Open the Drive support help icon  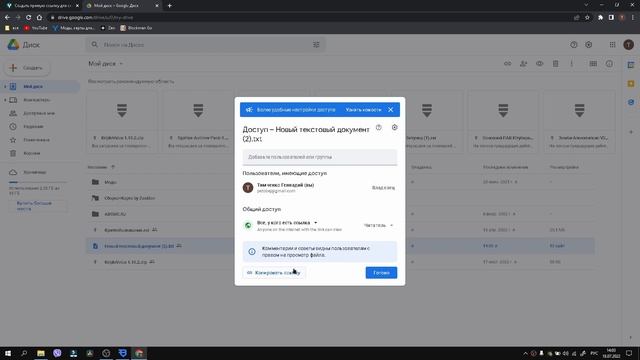[574, 45]
